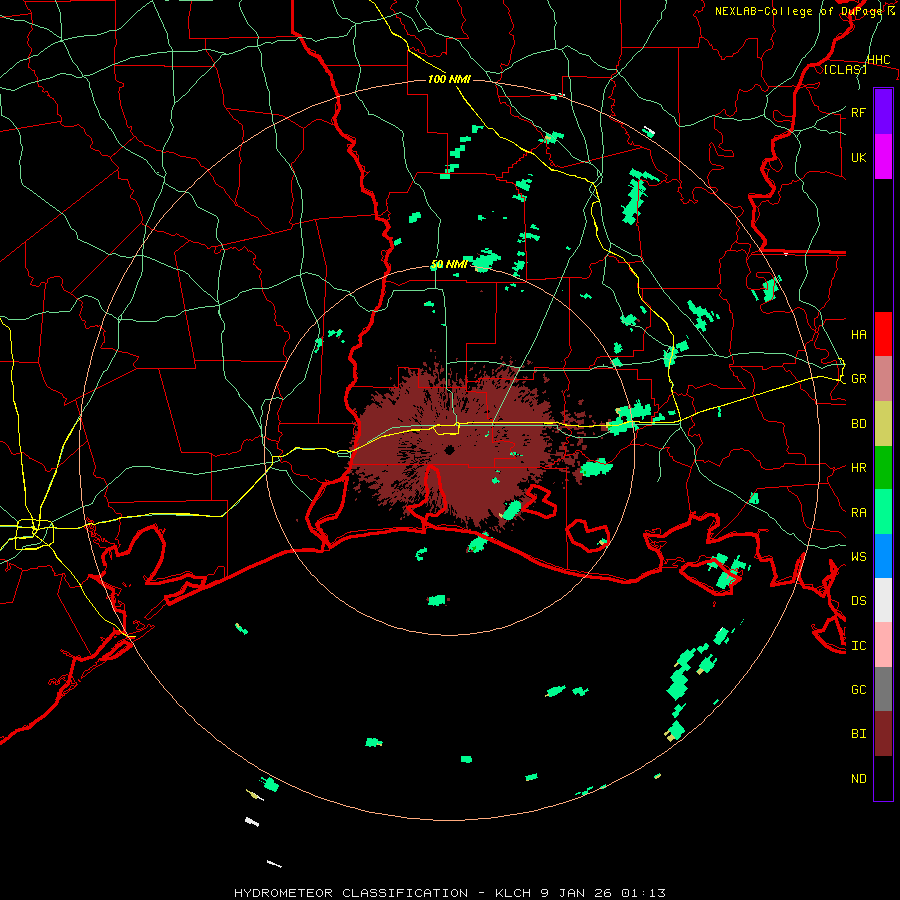Select the GC gray legend swatch
Viewport: 900px width, 900px height.
(x=883, y=689)
